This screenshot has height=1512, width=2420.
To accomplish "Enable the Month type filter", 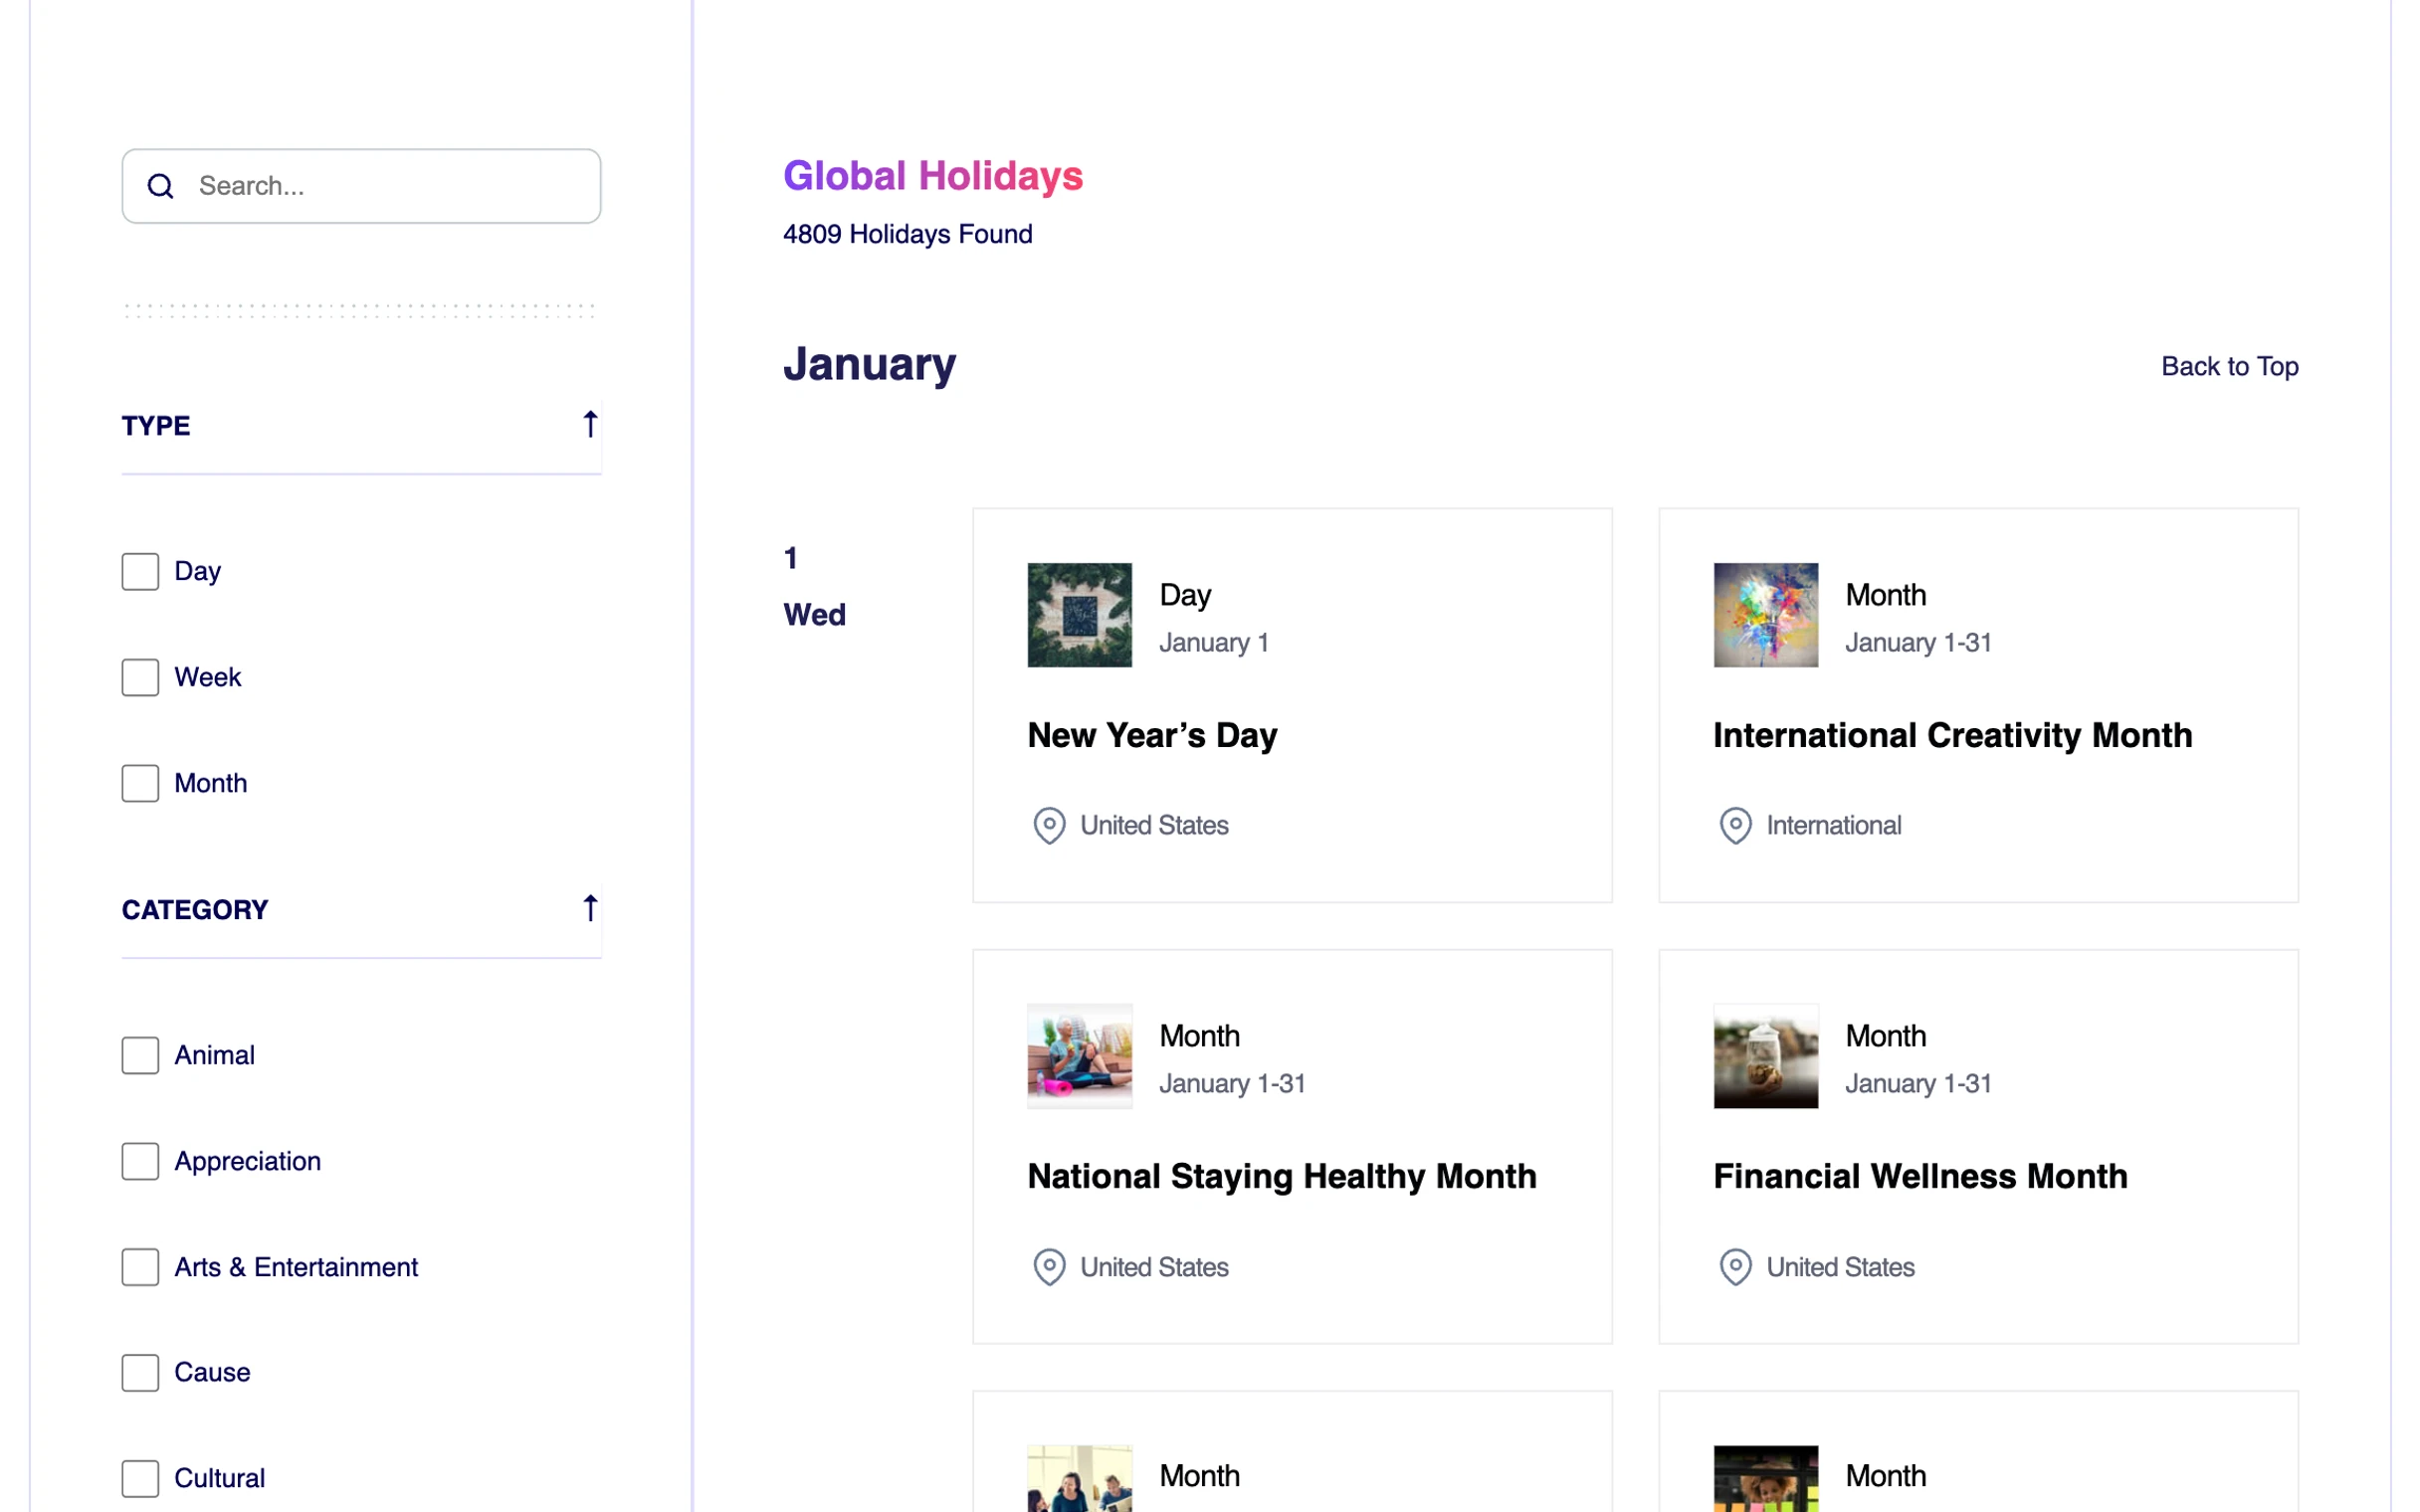I will pos(140,783).
